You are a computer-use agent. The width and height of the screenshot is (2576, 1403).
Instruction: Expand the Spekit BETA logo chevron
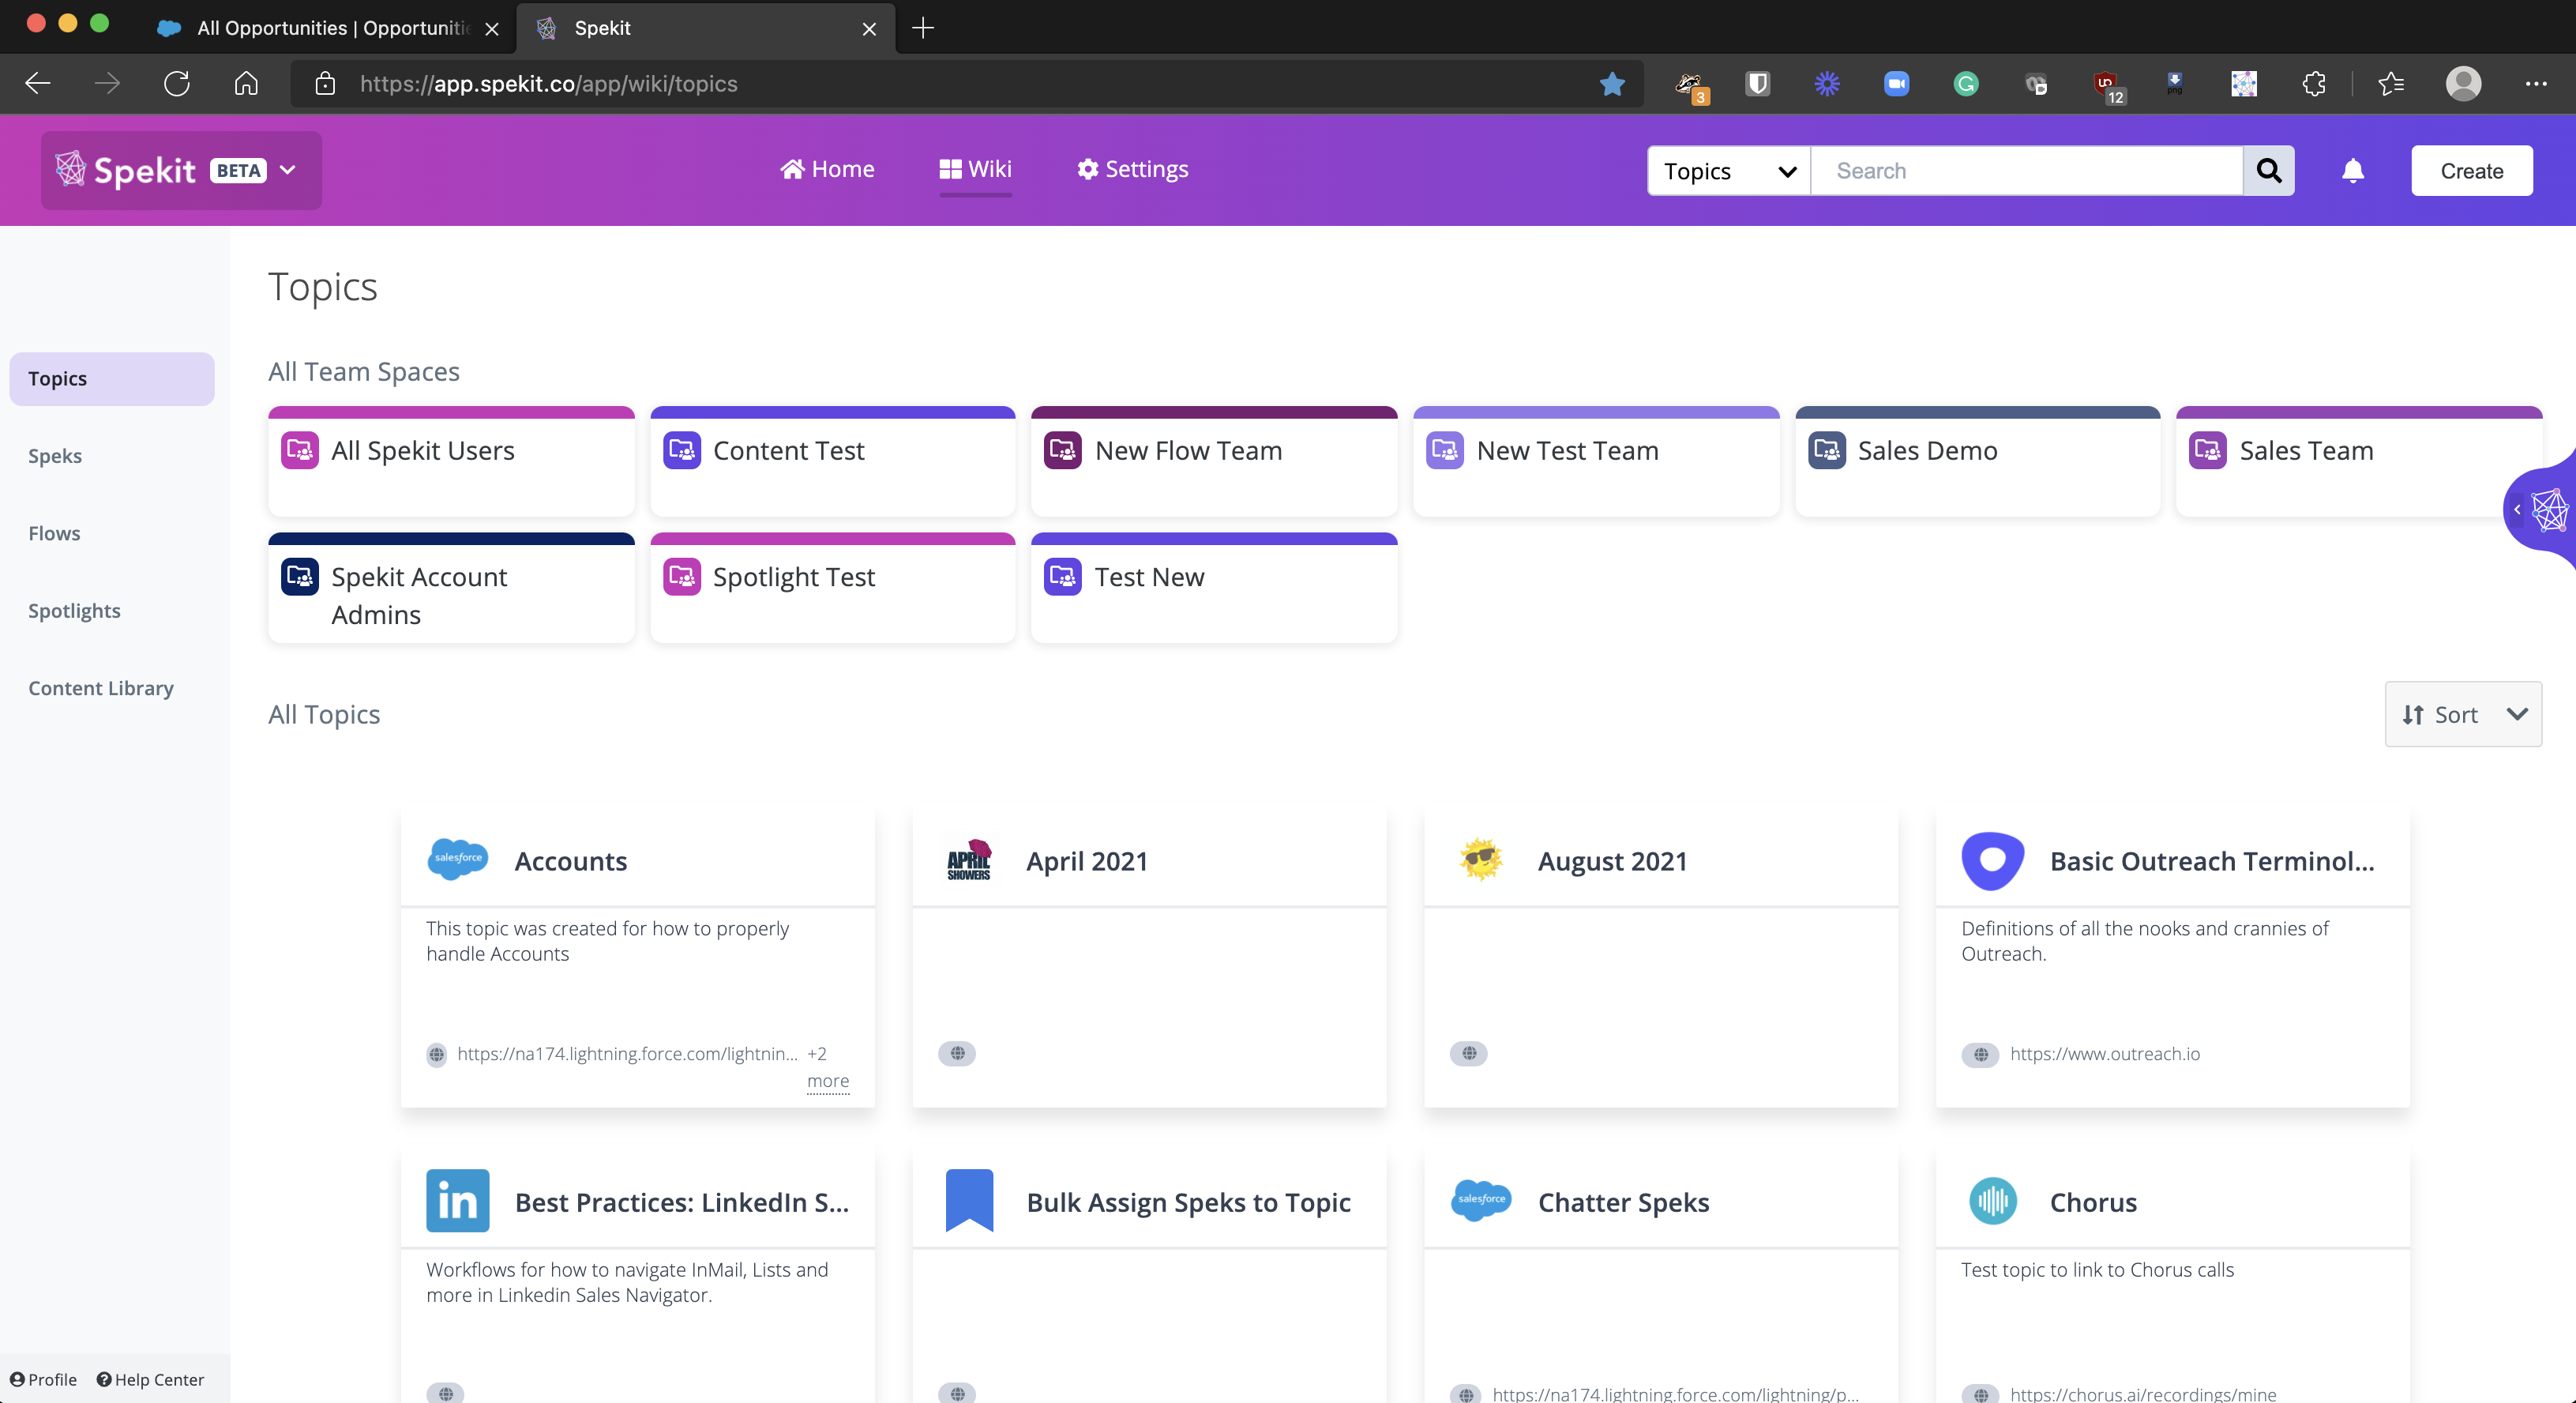pyautogui.click(x=288, y=170)
